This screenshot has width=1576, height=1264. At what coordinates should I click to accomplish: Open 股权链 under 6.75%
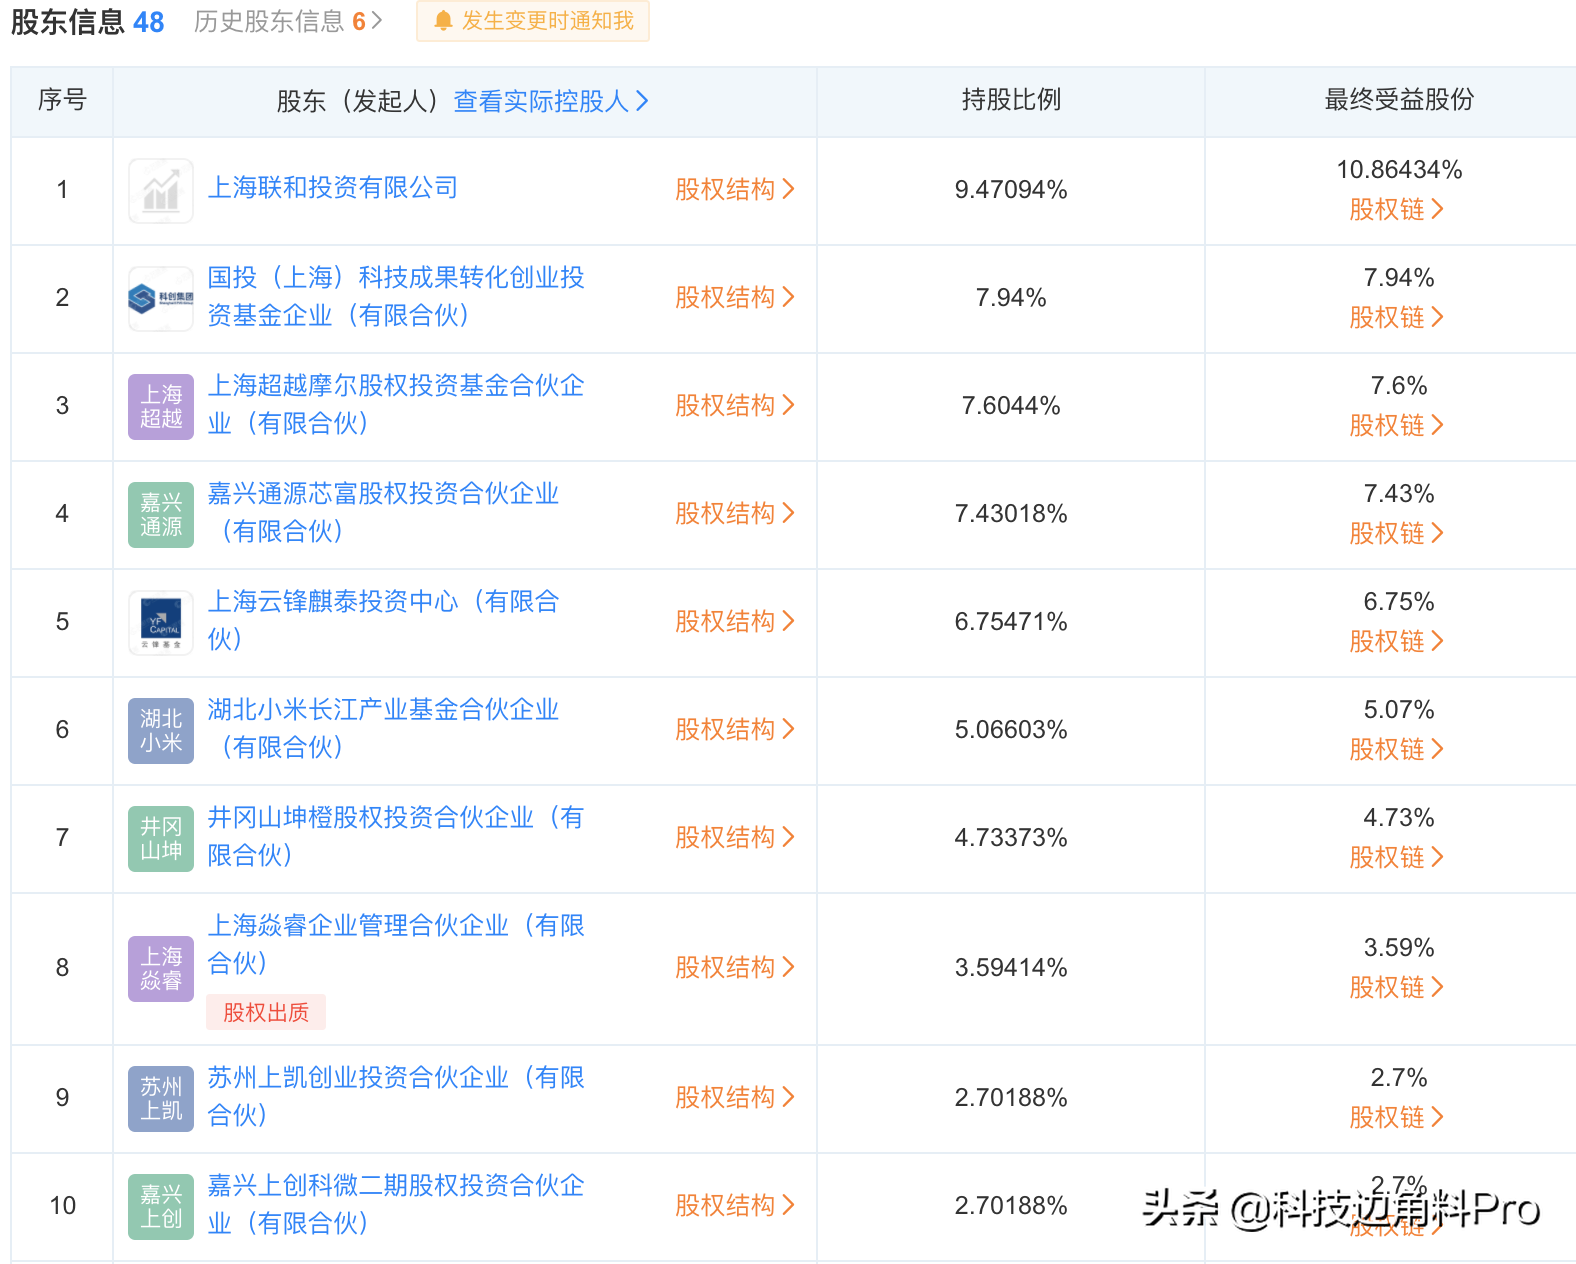click(x=1397, y=641)
